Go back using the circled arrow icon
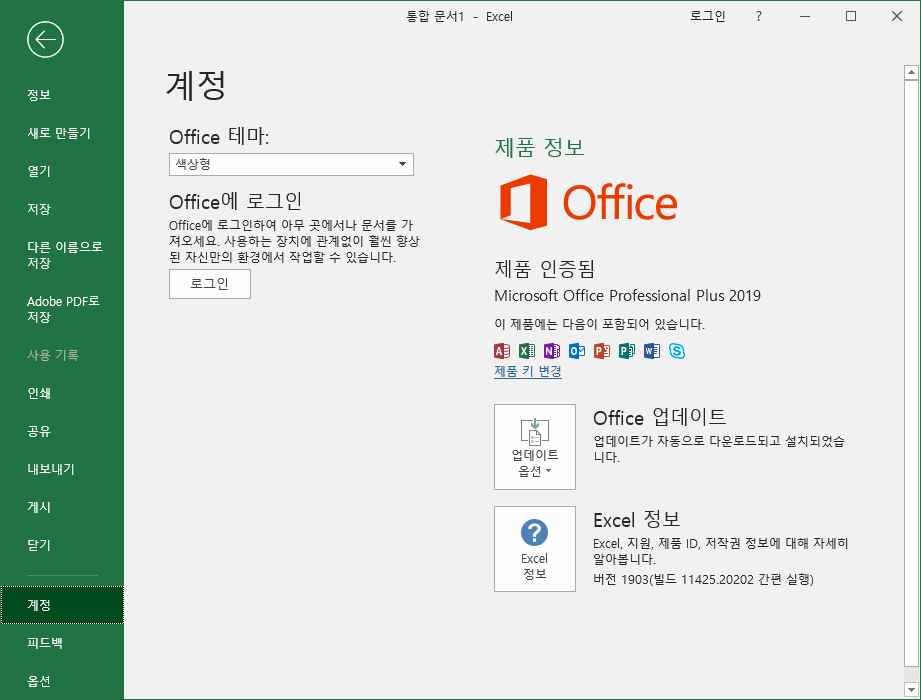The image size is (921, 700). (45, 40)
